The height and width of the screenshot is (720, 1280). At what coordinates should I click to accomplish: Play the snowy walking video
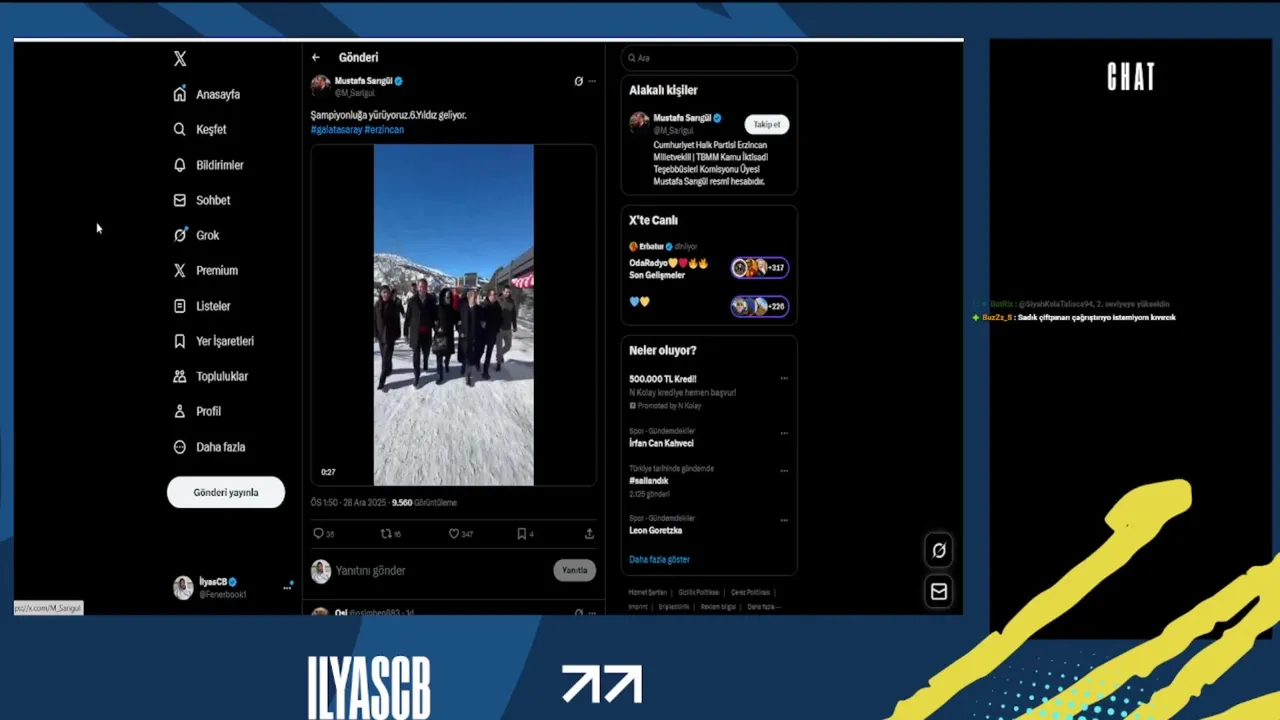click(x=454, y=315)
